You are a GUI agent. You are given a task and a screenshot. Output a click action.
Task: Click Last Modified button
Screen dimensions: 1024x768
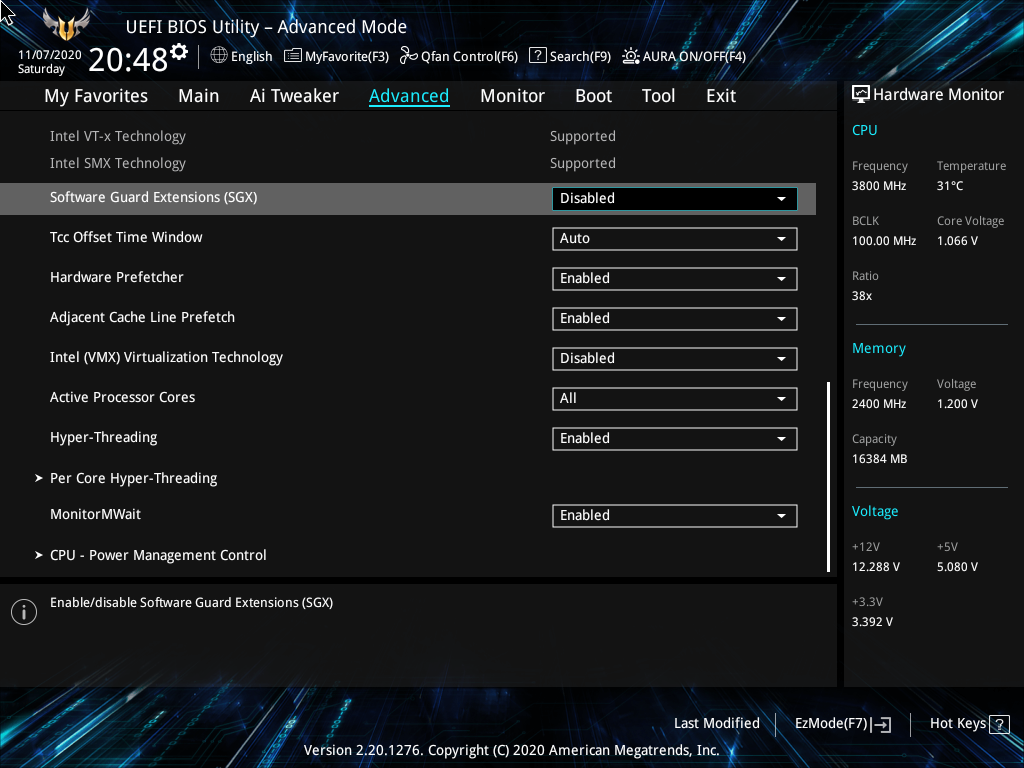click(716, 723)
